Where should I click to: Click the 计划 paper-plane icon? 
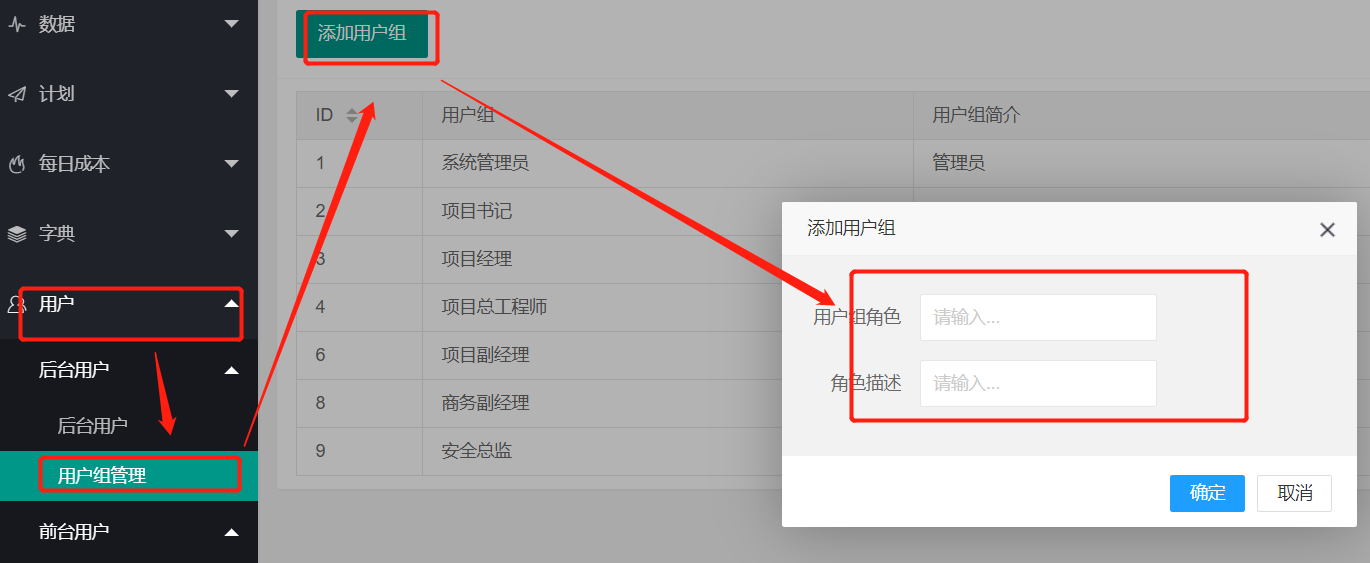tap(17, 94)
